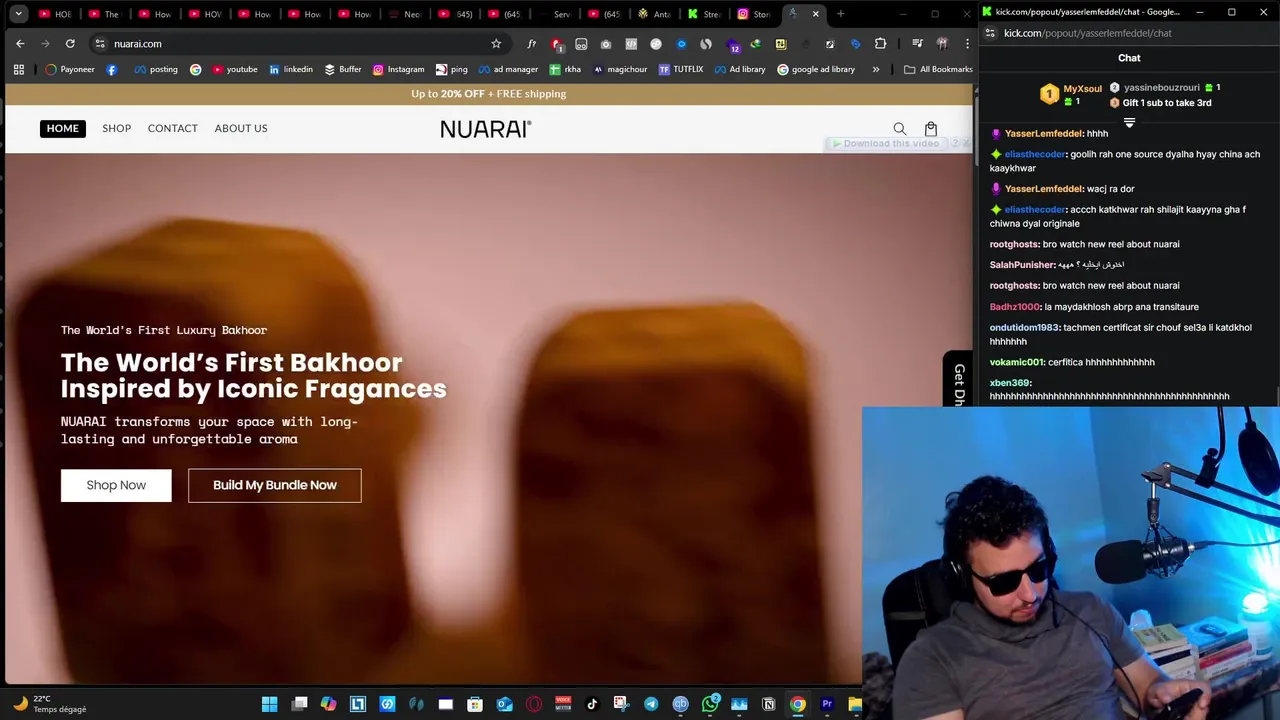Reload the nuarai.com page

coord(70,44)
